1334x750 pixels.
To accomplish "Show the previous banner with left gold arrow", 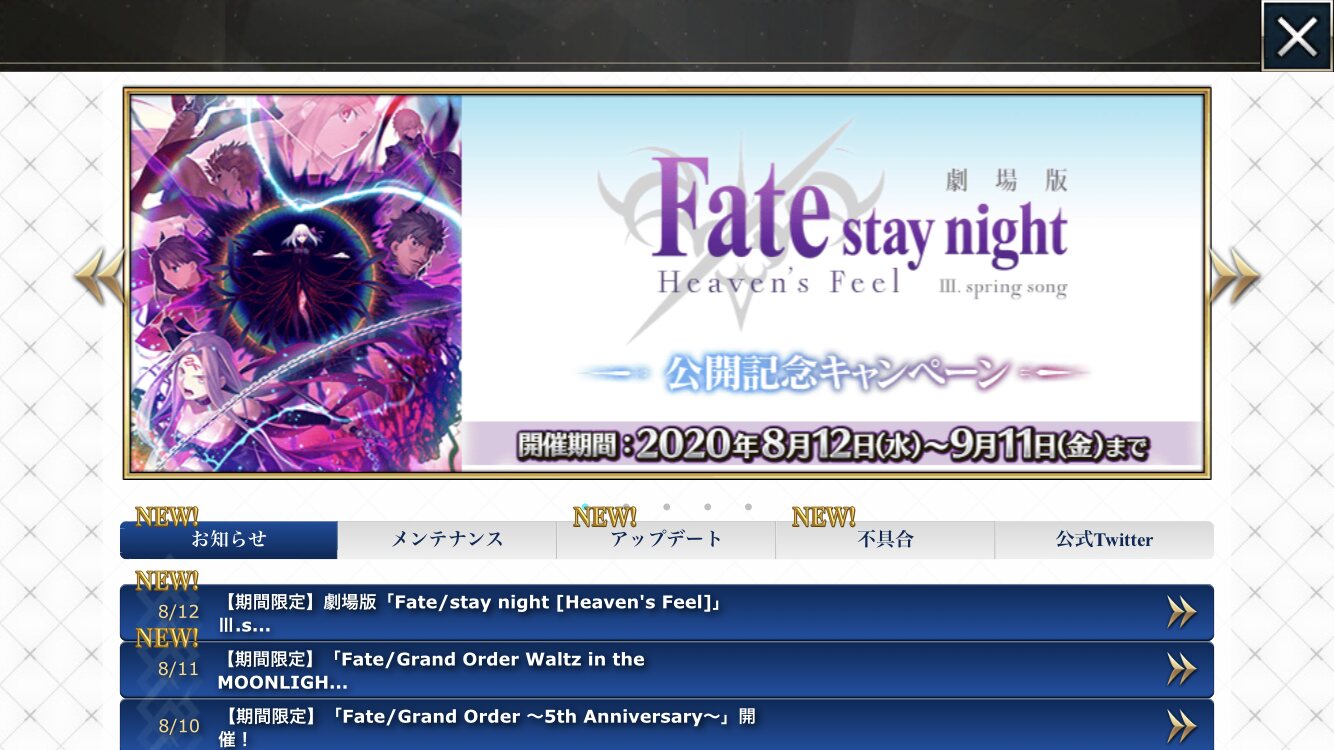I will tap(100, 276).
